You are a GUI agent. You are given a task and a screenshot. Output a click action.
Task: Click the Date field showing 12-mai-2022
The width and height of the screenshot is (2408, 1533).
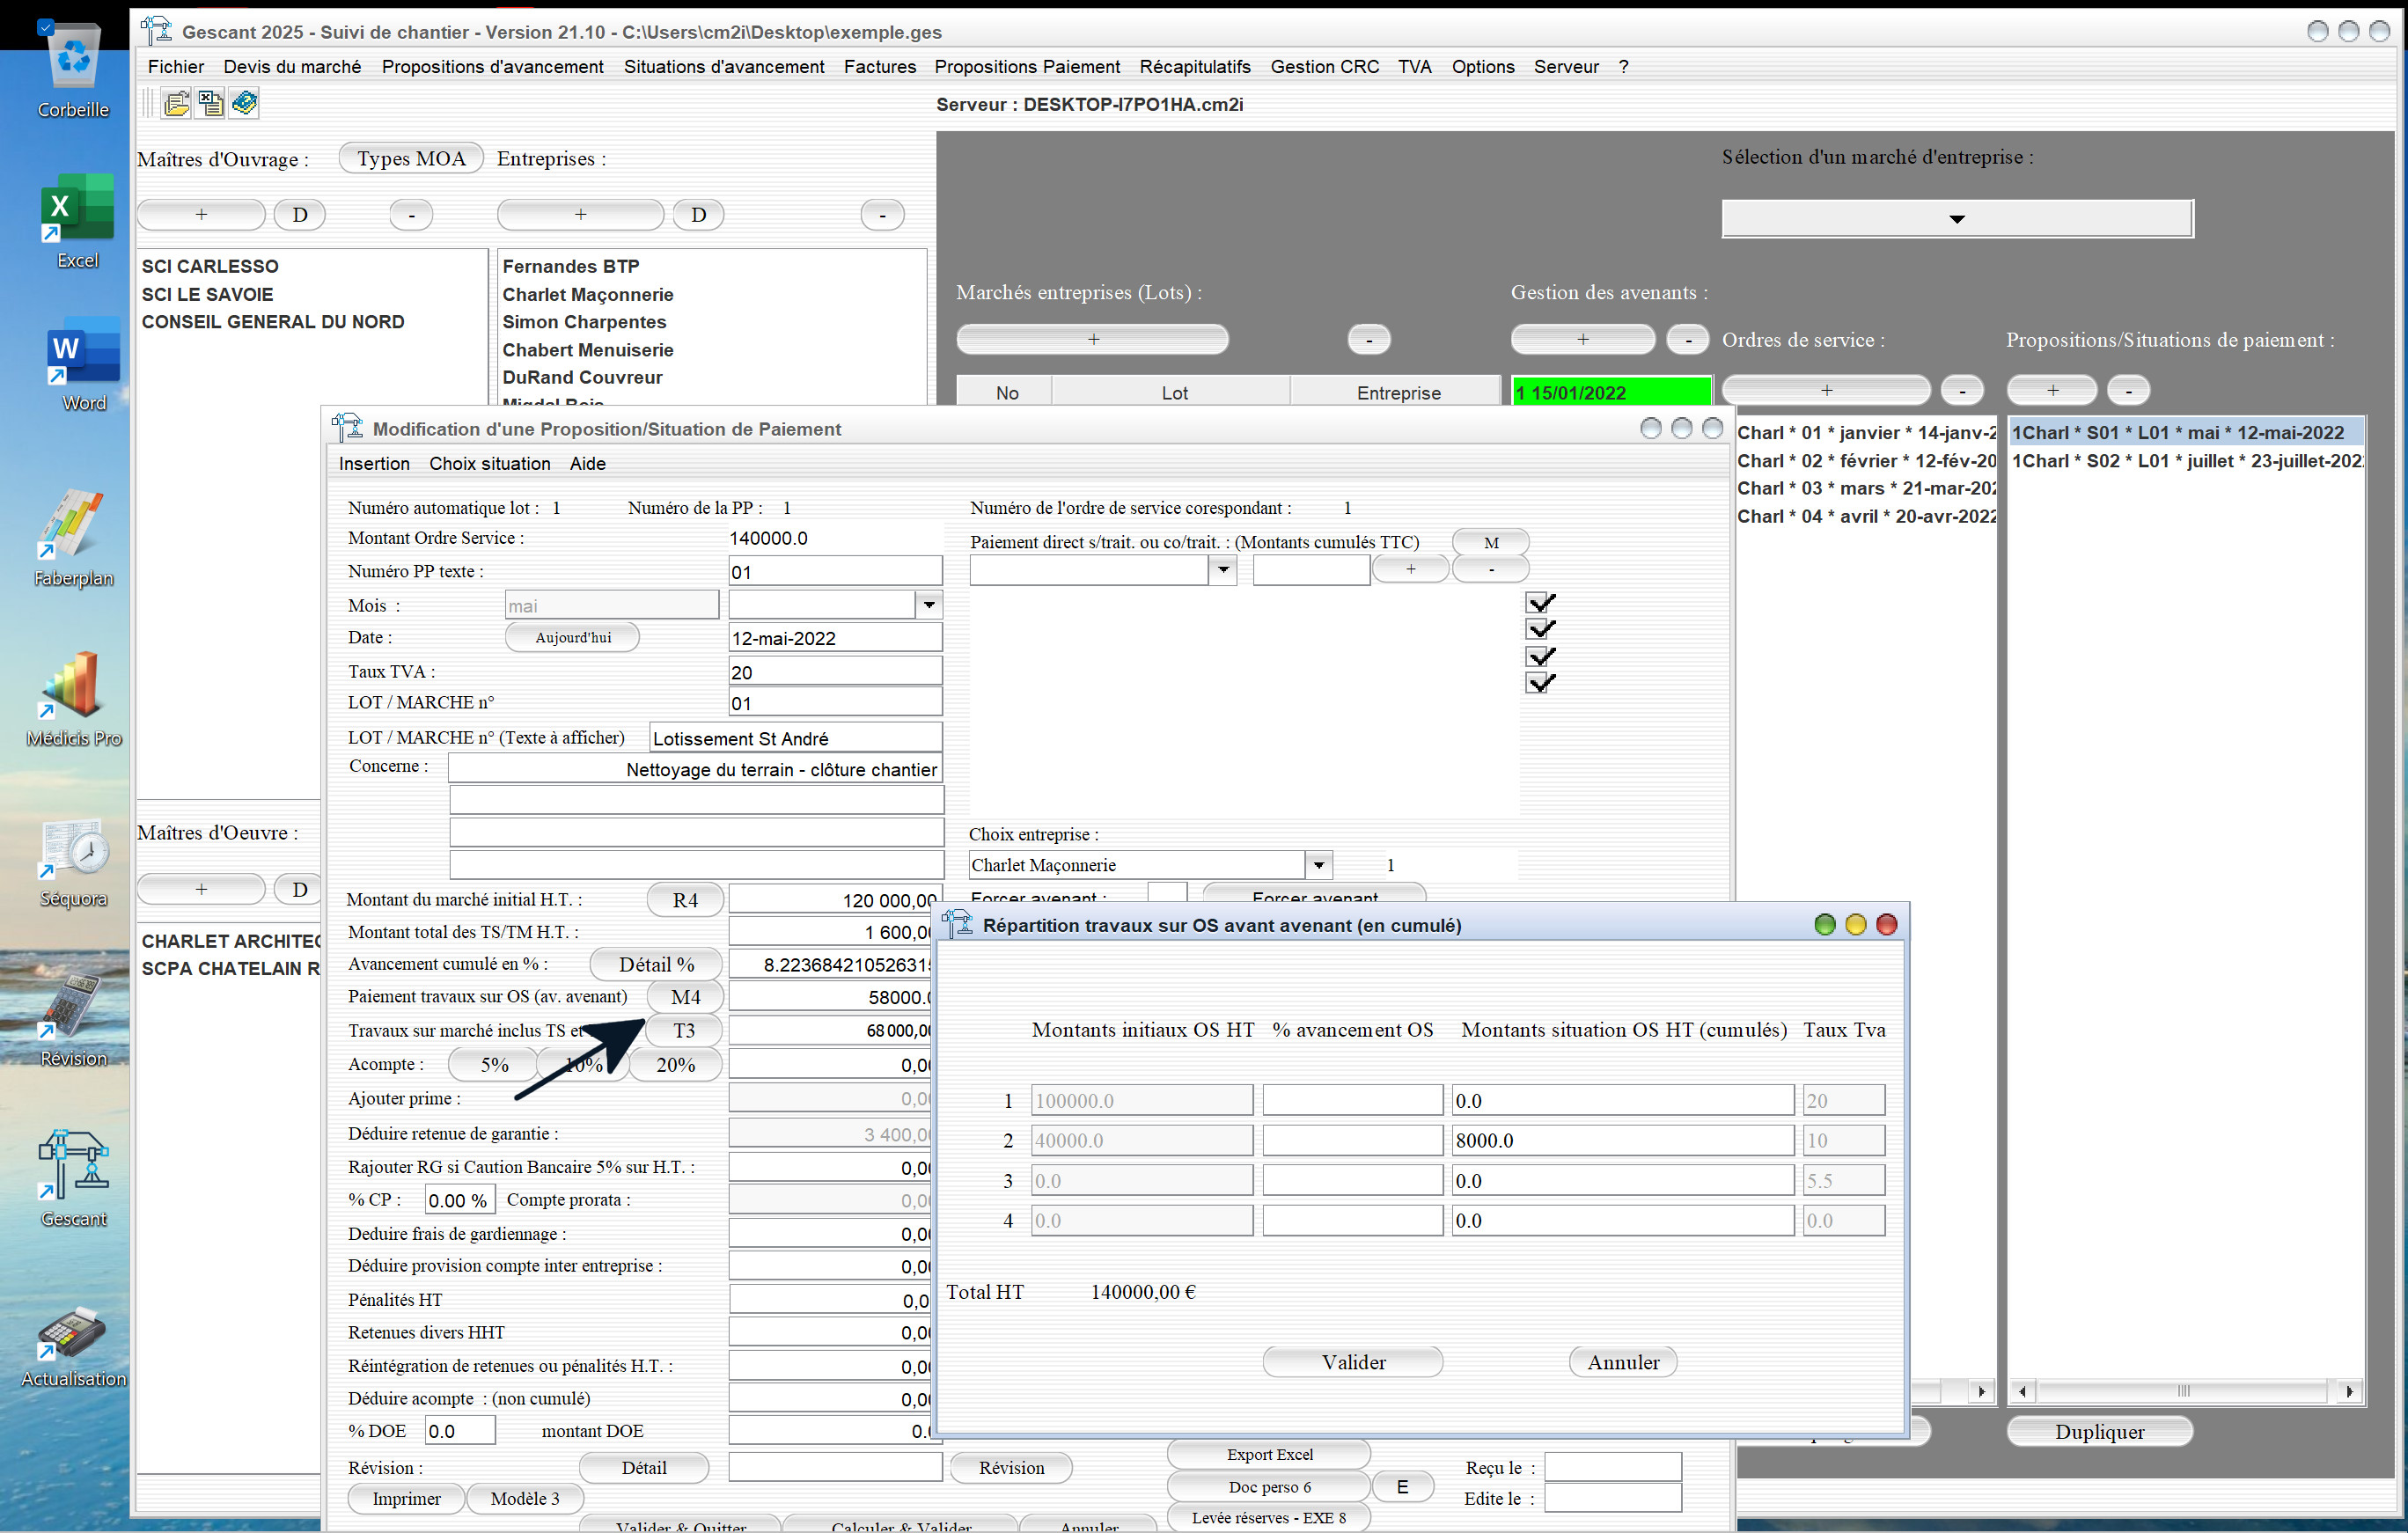pos(835,638)
